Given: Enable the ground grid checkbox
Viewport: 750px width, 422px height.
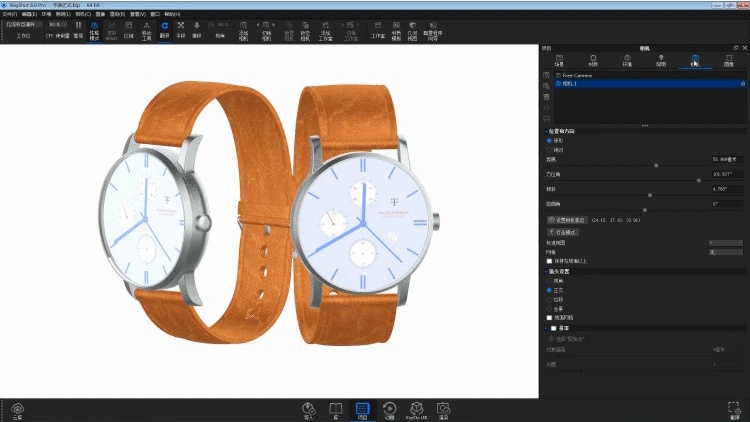Looking at the screenshot, I should click(x=549, y=318).
